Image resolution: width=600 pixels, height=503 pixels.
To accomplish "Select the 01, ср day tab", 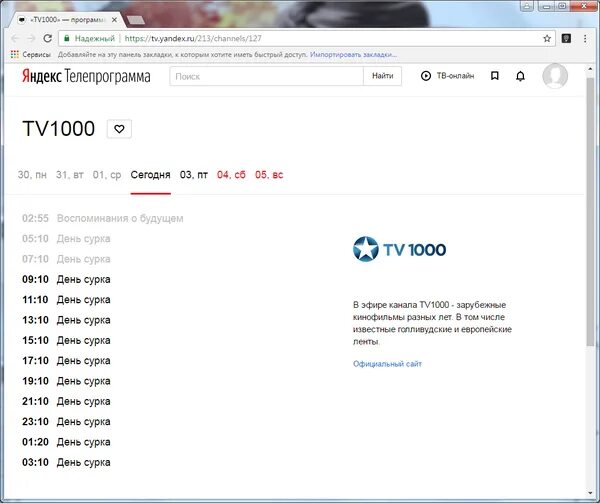I will 107,175.
